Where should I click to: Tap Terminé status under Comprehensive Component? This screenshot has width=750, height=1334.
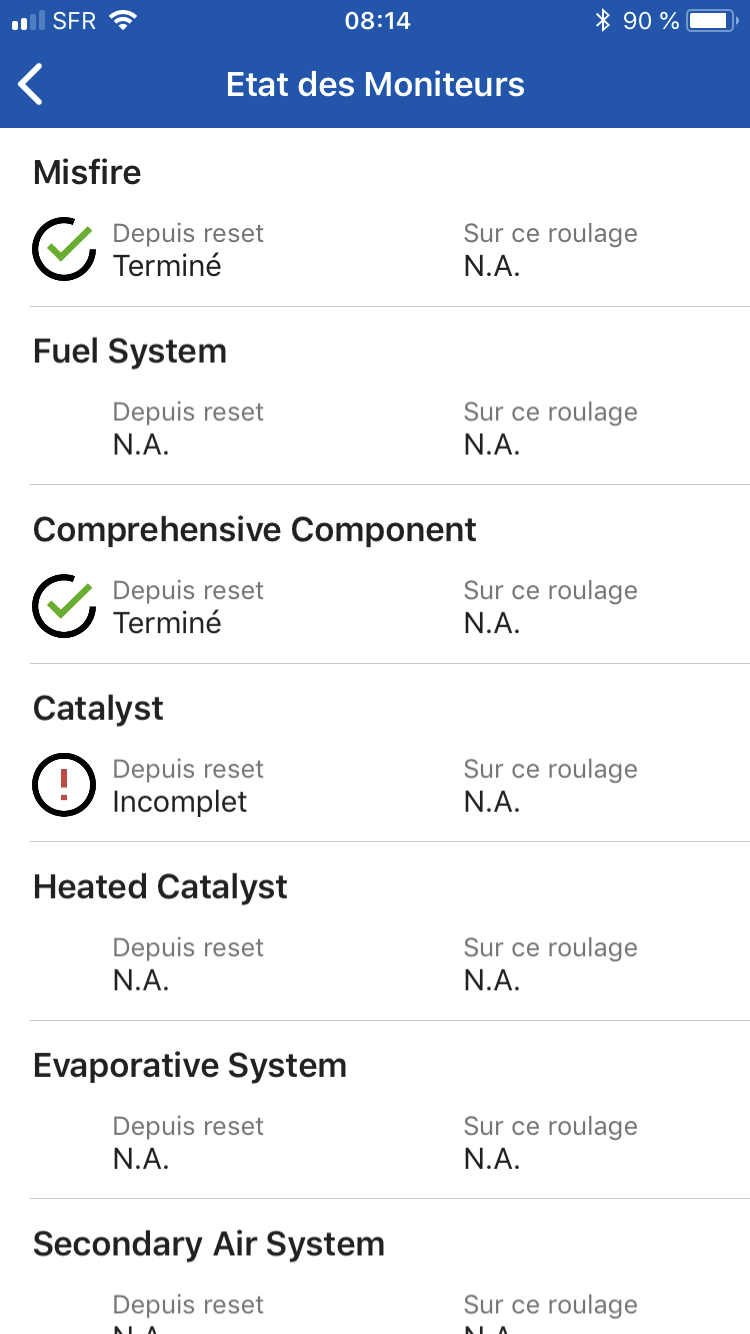(167, 623)
